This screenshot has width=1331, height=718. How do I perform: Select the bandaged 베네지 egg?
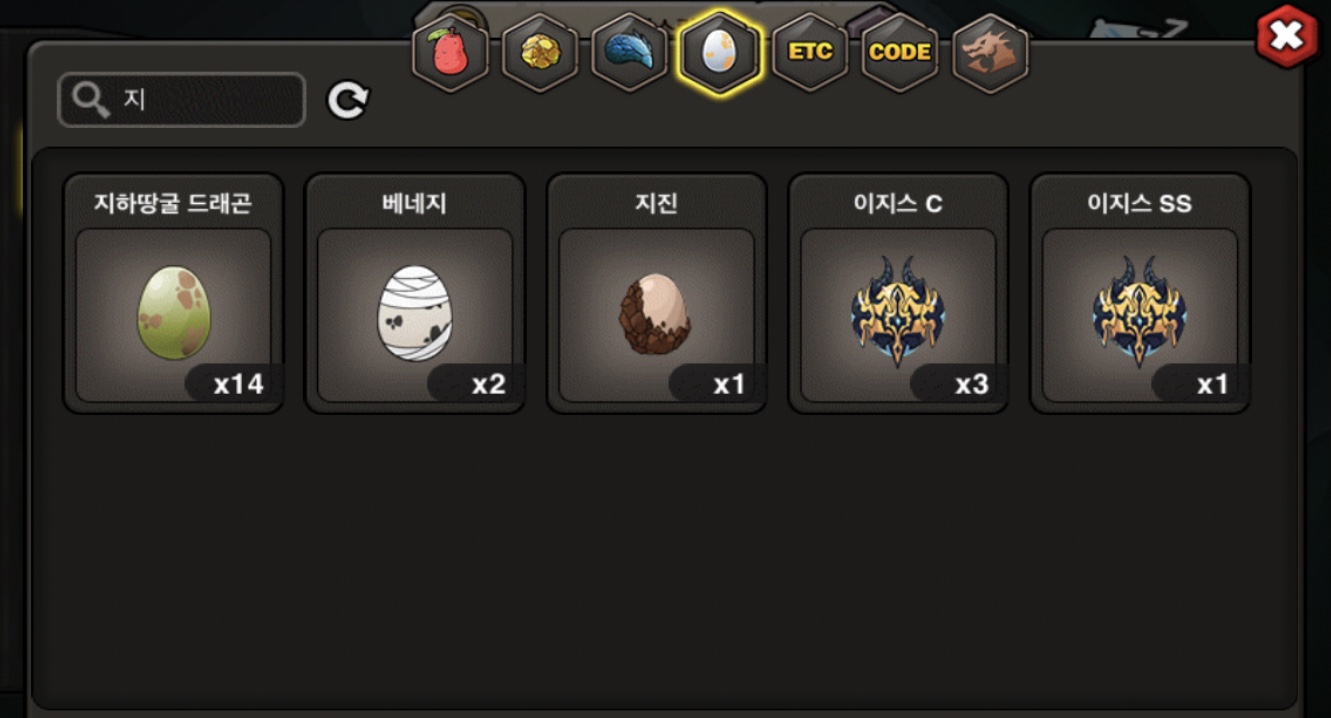coord(415,314)
